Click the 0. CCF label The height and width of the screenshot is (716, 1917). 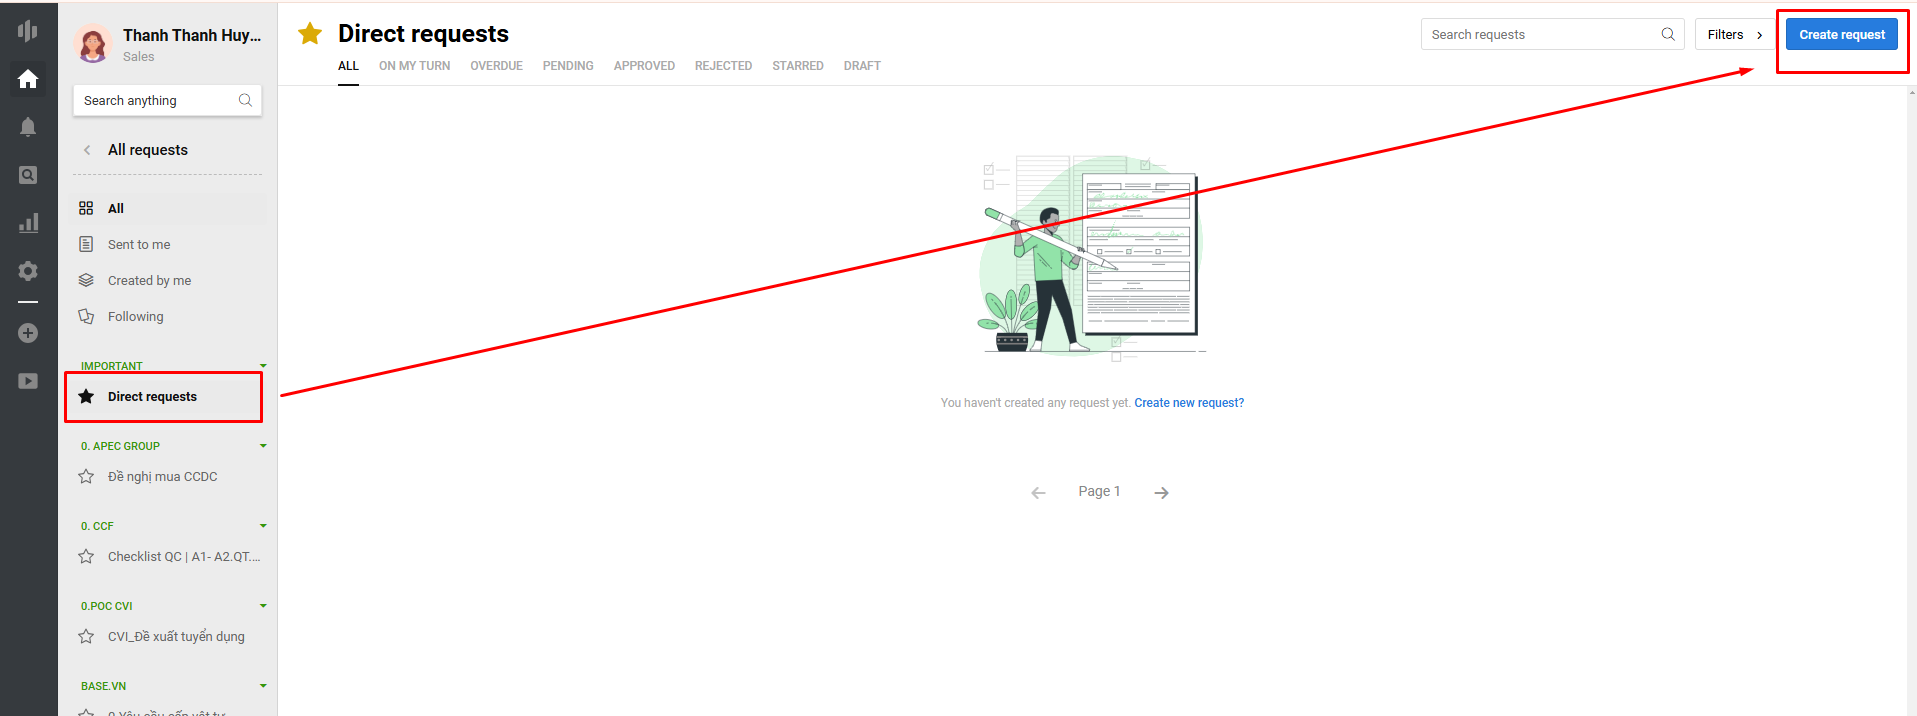(x=97, y=526)
